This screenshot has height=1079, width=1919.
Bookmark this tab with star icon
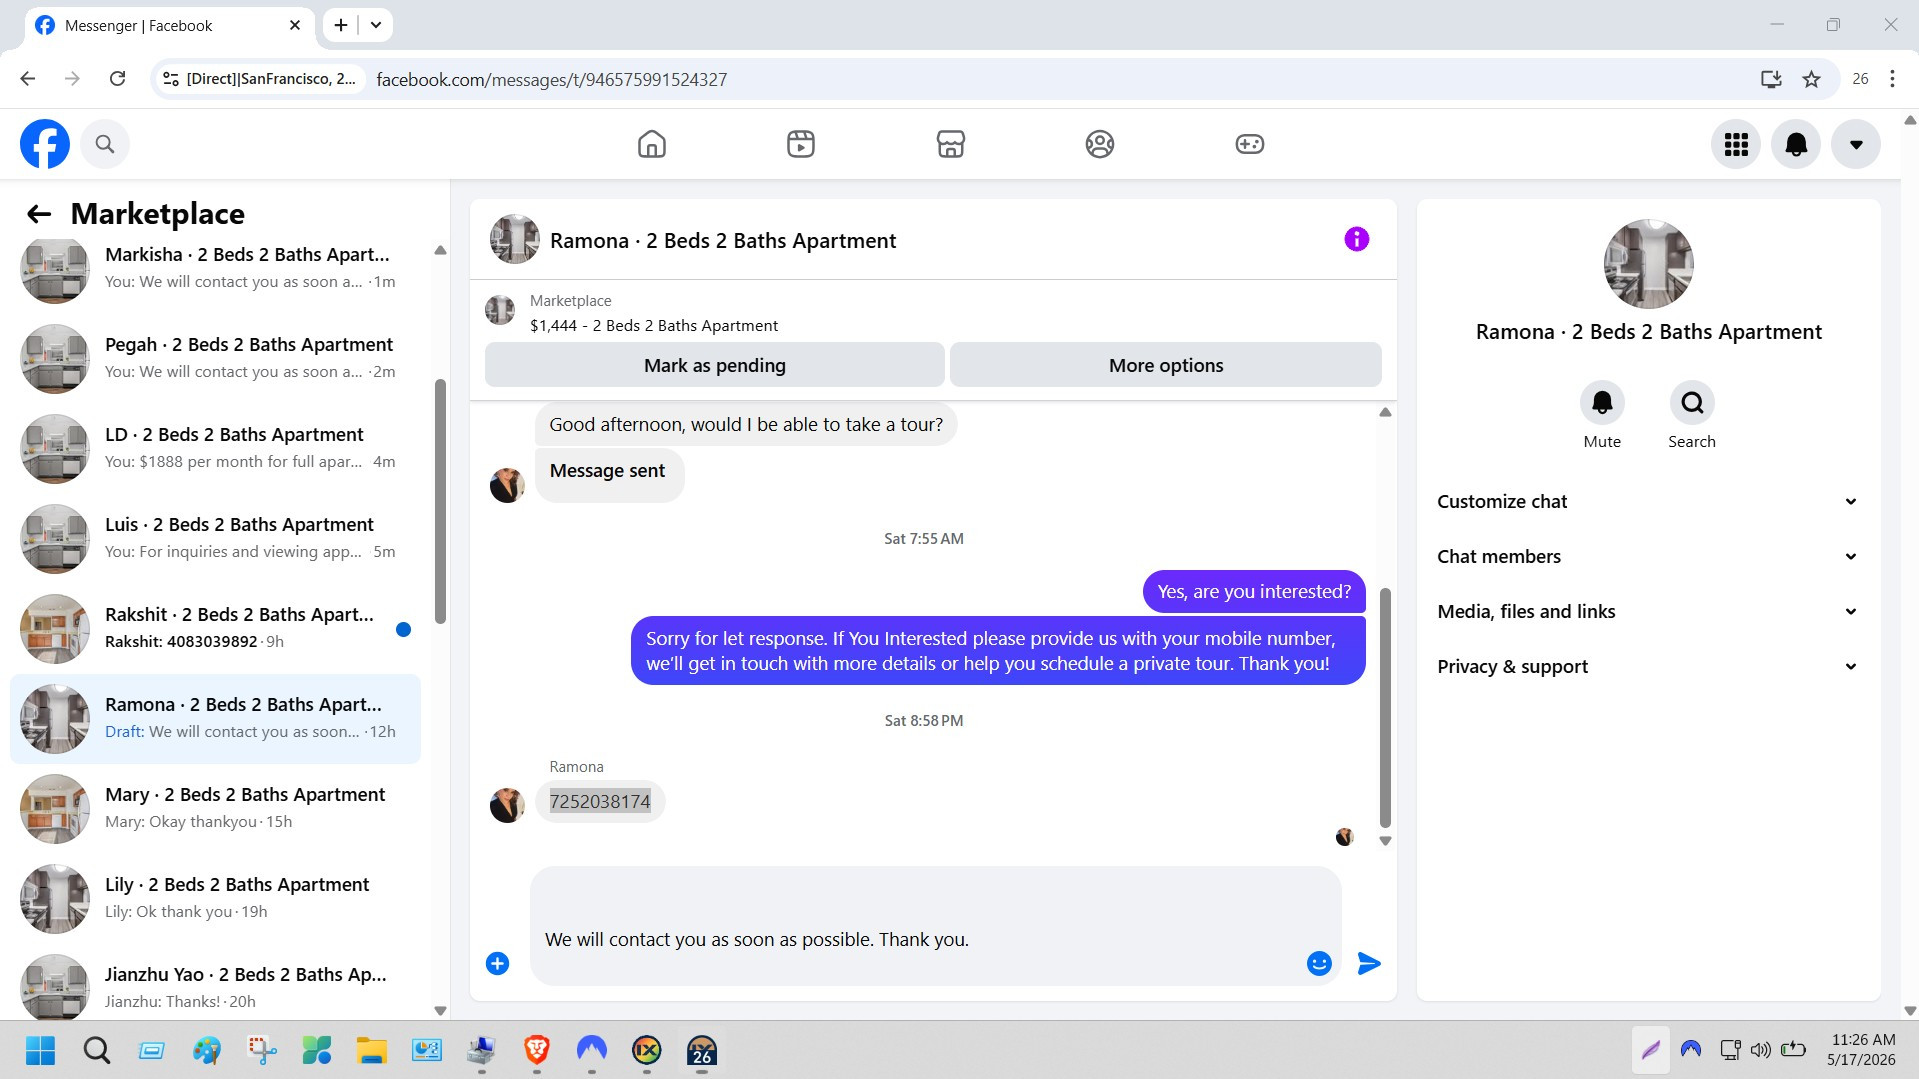pyautogui.click(x=1811, y=79)
